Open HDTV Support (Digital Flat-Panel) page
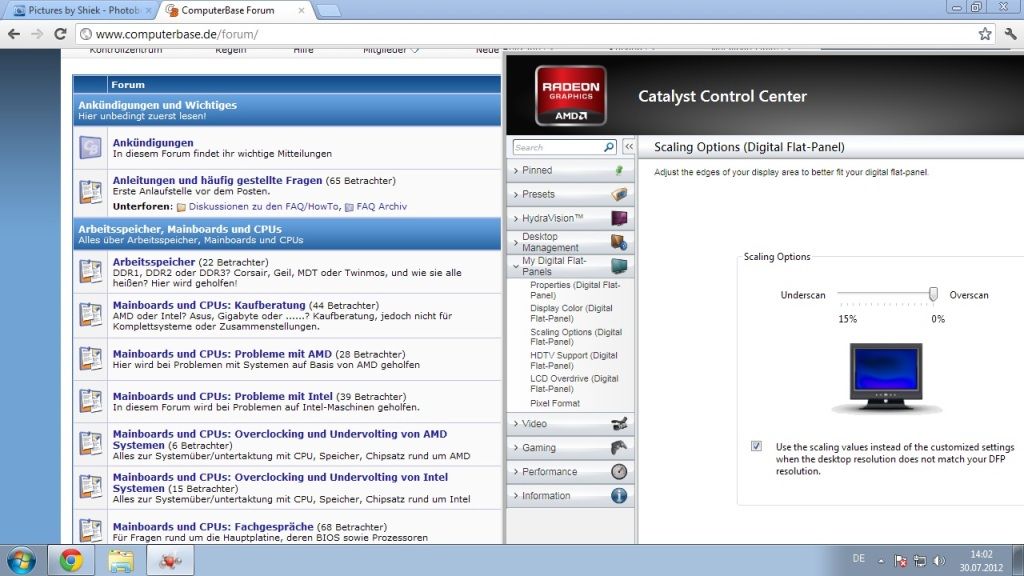 [x=573, y=360]
